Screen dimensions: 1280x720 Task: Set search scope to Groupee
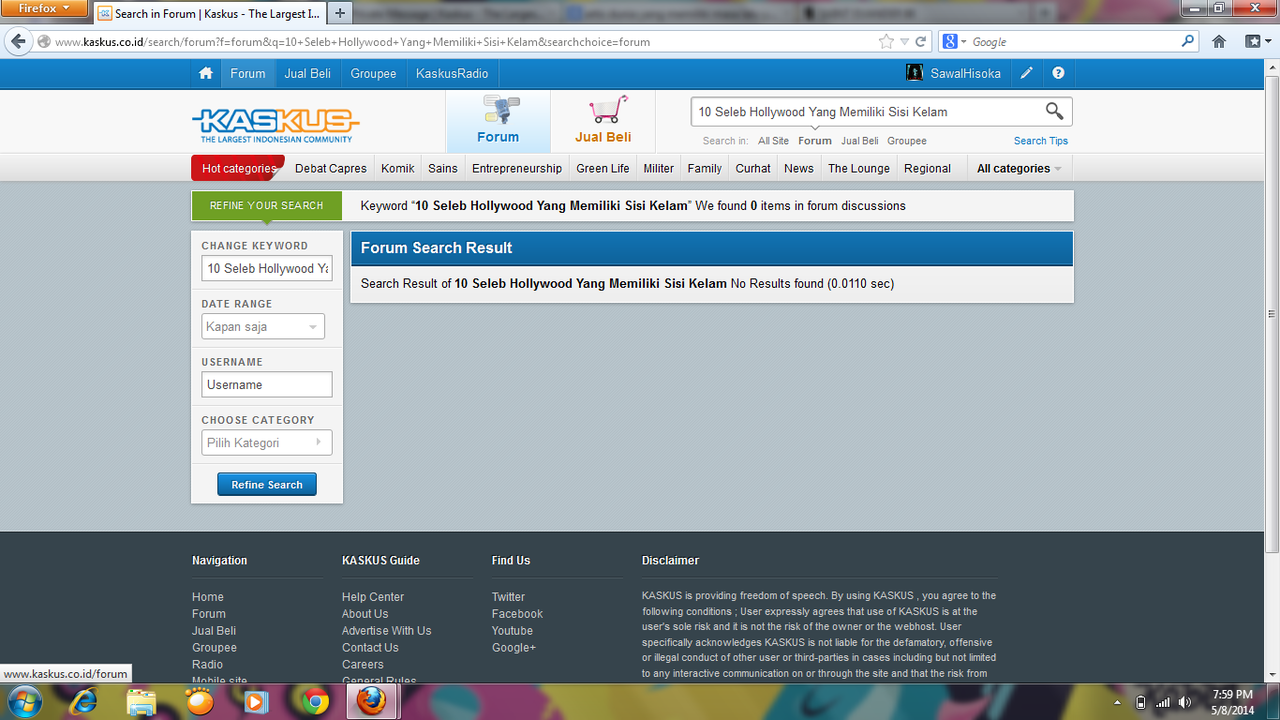pyautogui.click(x=907, y=141)
